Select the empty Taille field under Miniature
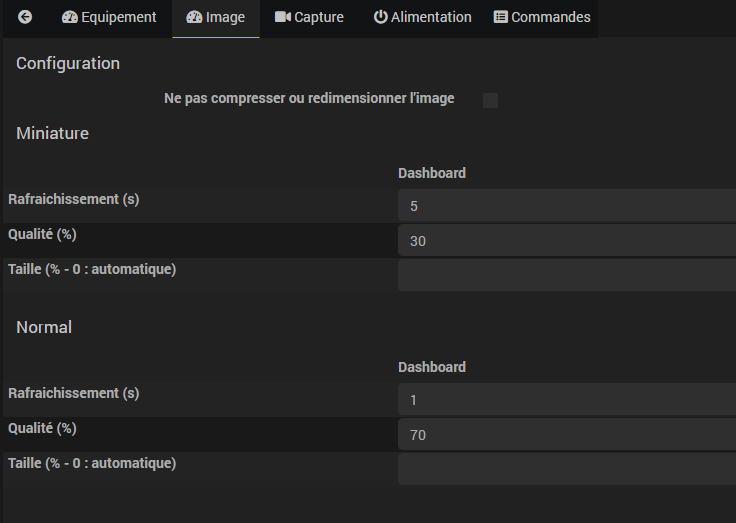The height and width of the screenshot is (523, 736). [x=566, y=275]
